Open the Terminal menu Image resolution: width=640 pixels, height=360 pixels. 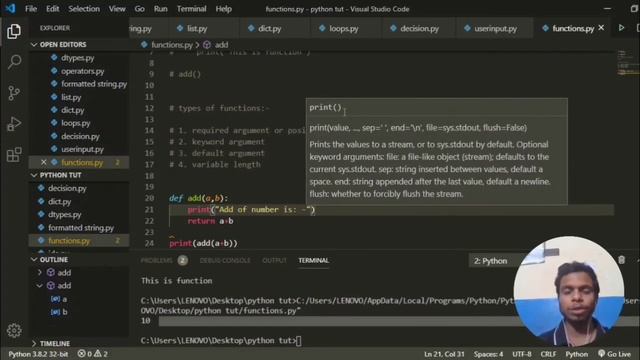(191, 9)
